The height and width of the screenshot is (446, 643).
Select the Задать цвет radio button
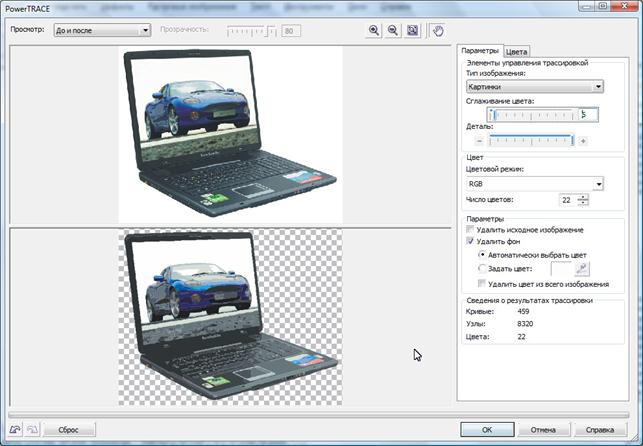pyautogui.click(x=482, y=268)
